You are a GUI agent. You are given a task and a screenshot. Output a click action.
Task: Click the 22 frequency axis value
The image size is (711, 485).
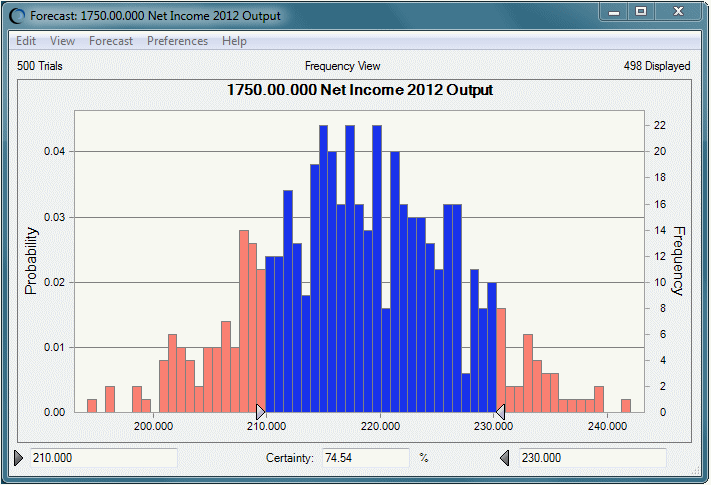tap(660, 125)
